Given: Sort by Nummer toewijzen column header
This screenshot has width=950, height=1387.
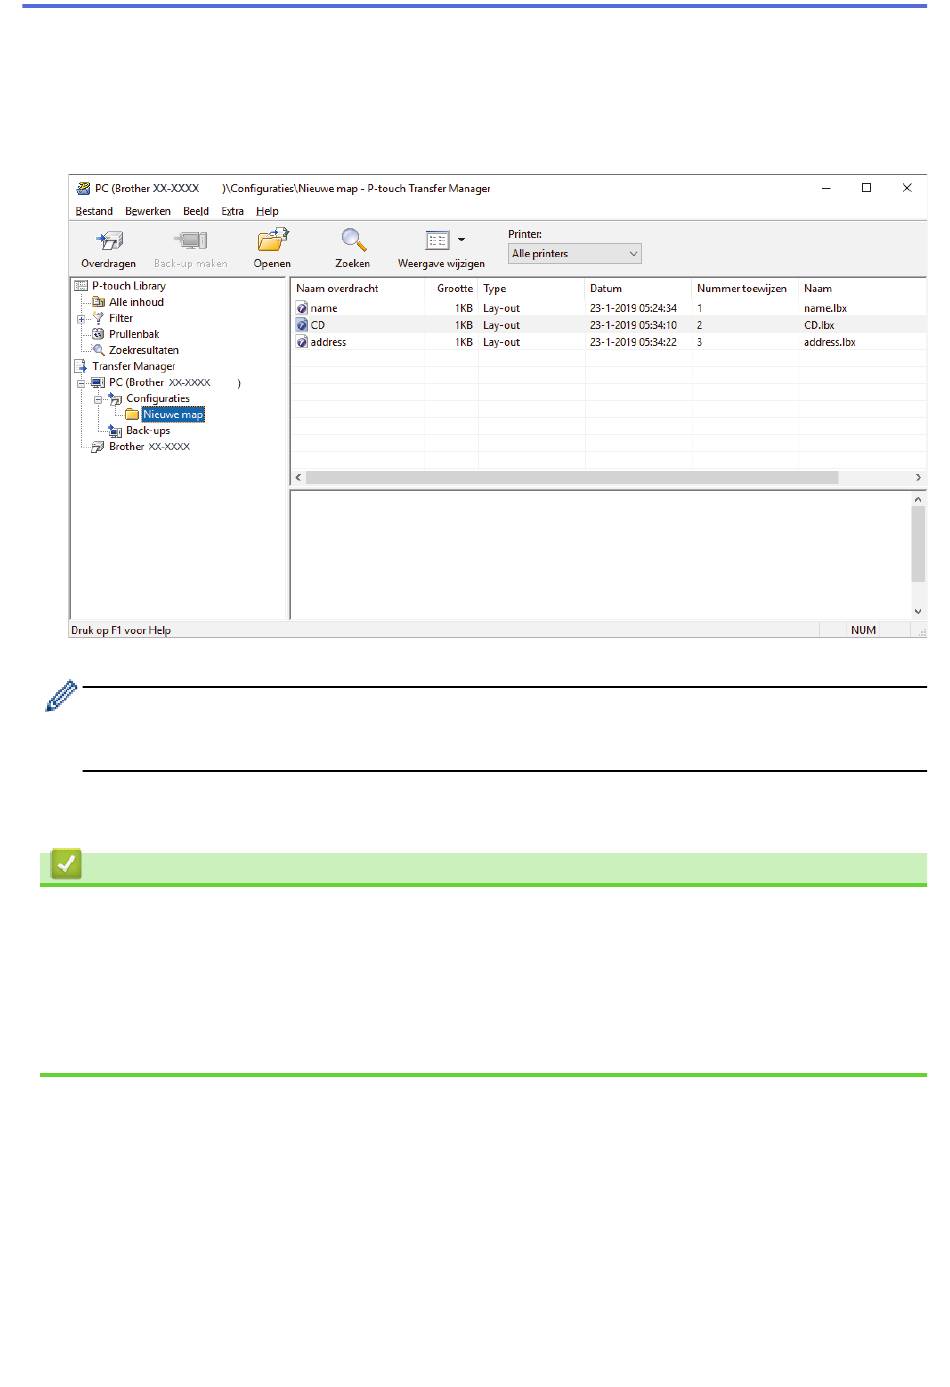Looking at the screenshot, I should [x=746, y=288].
